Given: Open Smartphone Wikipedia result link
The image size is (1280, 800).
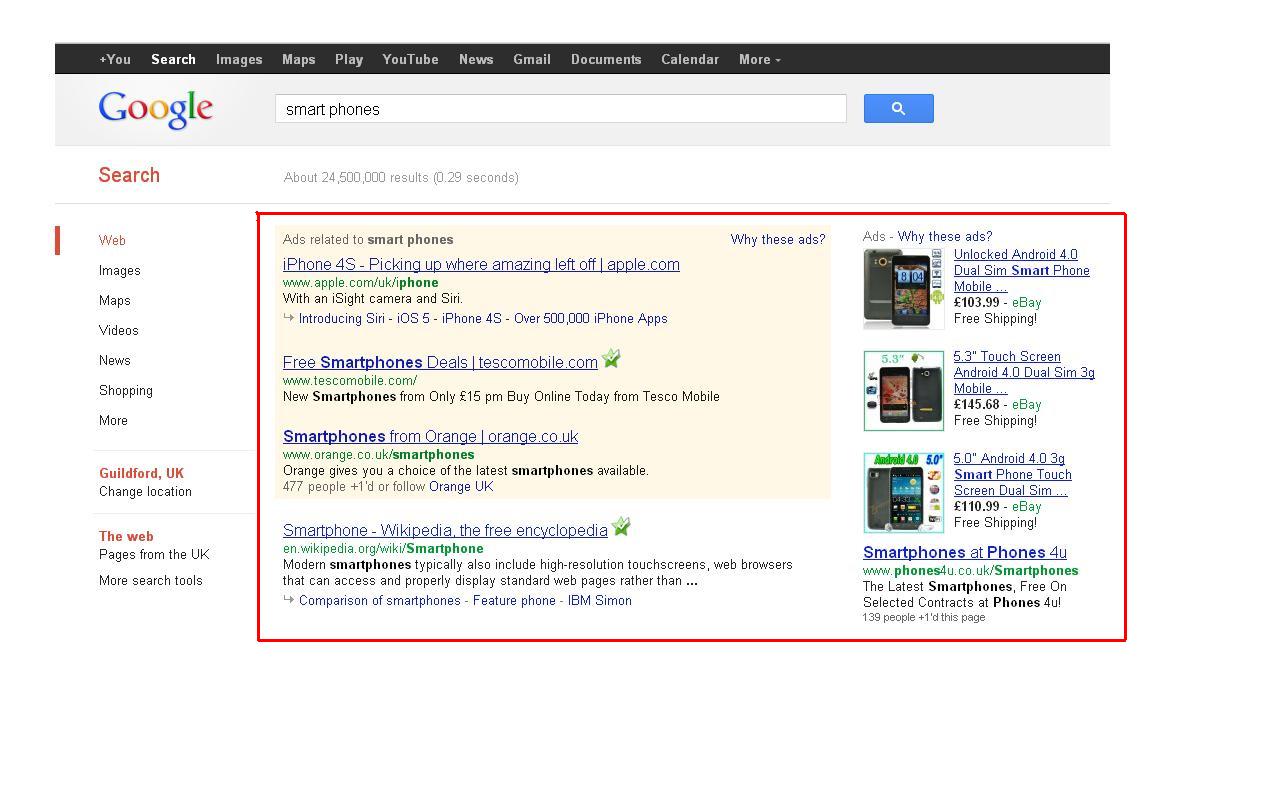Looking at the screenshot, I should click(x=445, y=530).
